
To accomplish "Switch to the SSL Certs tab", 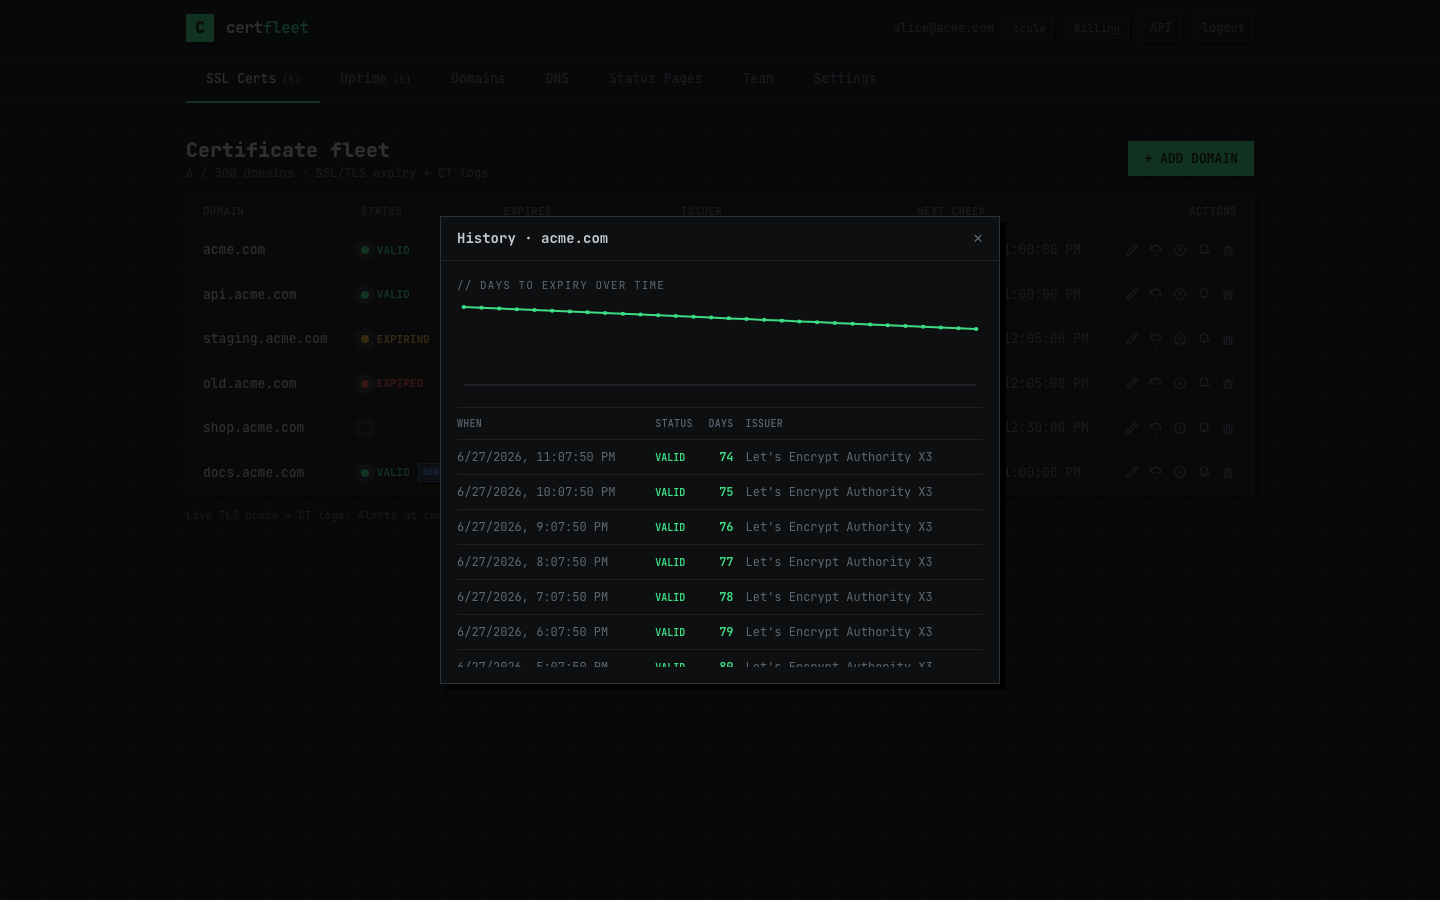I will tap(253, 79).
